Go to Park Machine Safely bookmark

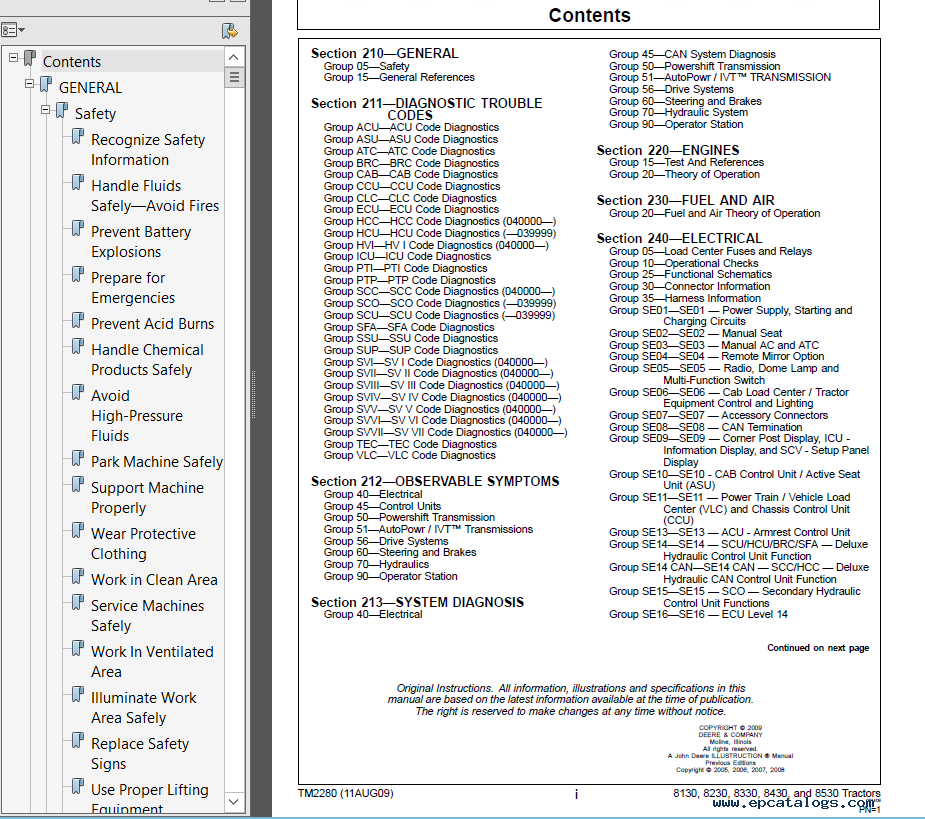157,462
